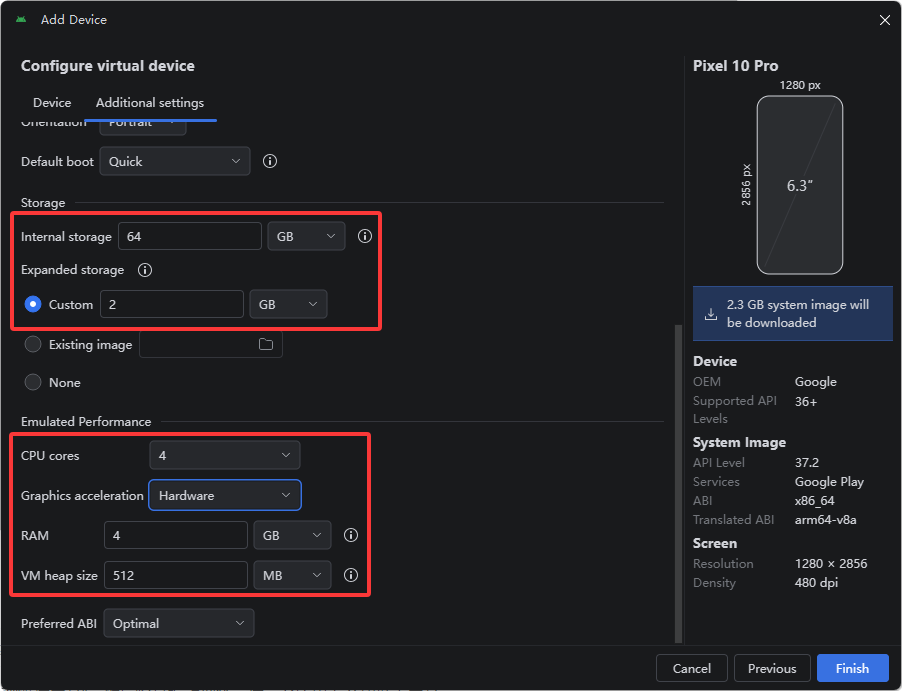Click the 'arm64-v8a' Translated ABI value

(825, 520)
